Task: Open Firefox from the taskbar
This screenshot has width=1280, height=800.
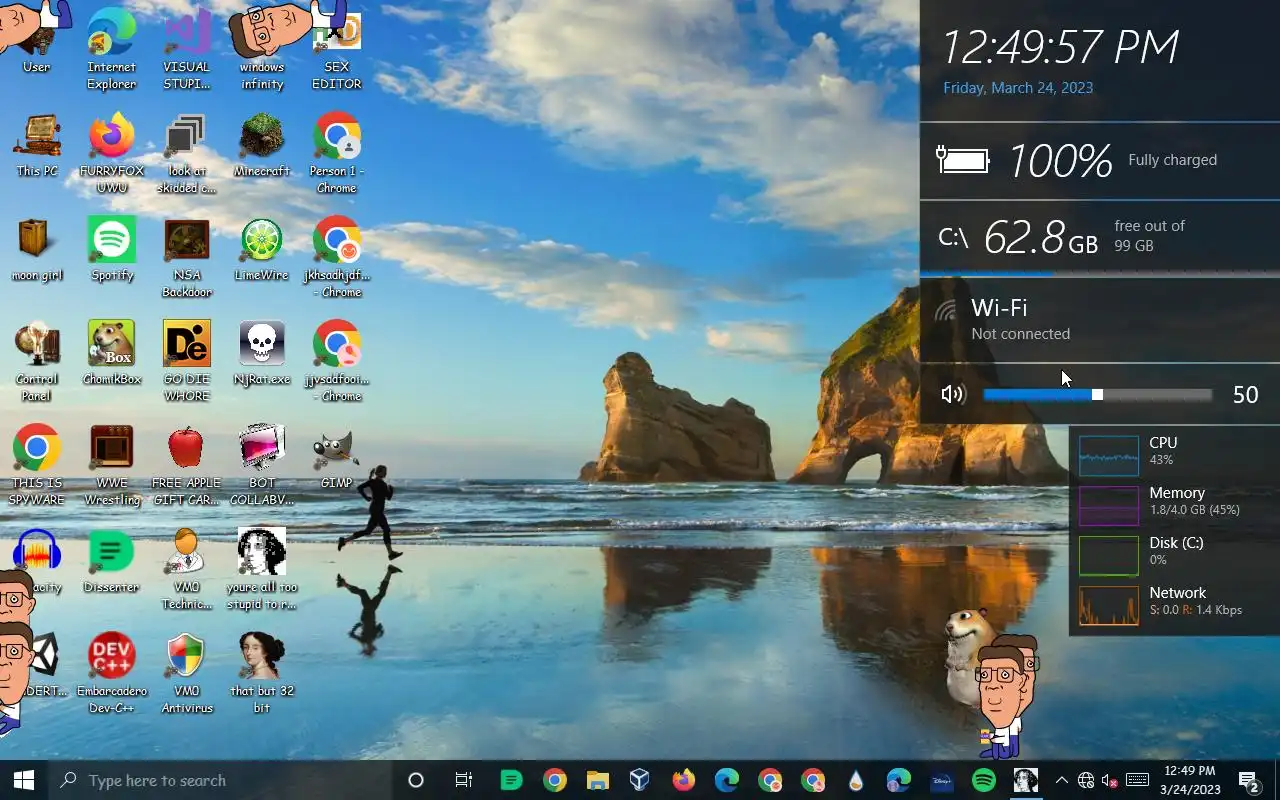Action: [x=683, y=780]
